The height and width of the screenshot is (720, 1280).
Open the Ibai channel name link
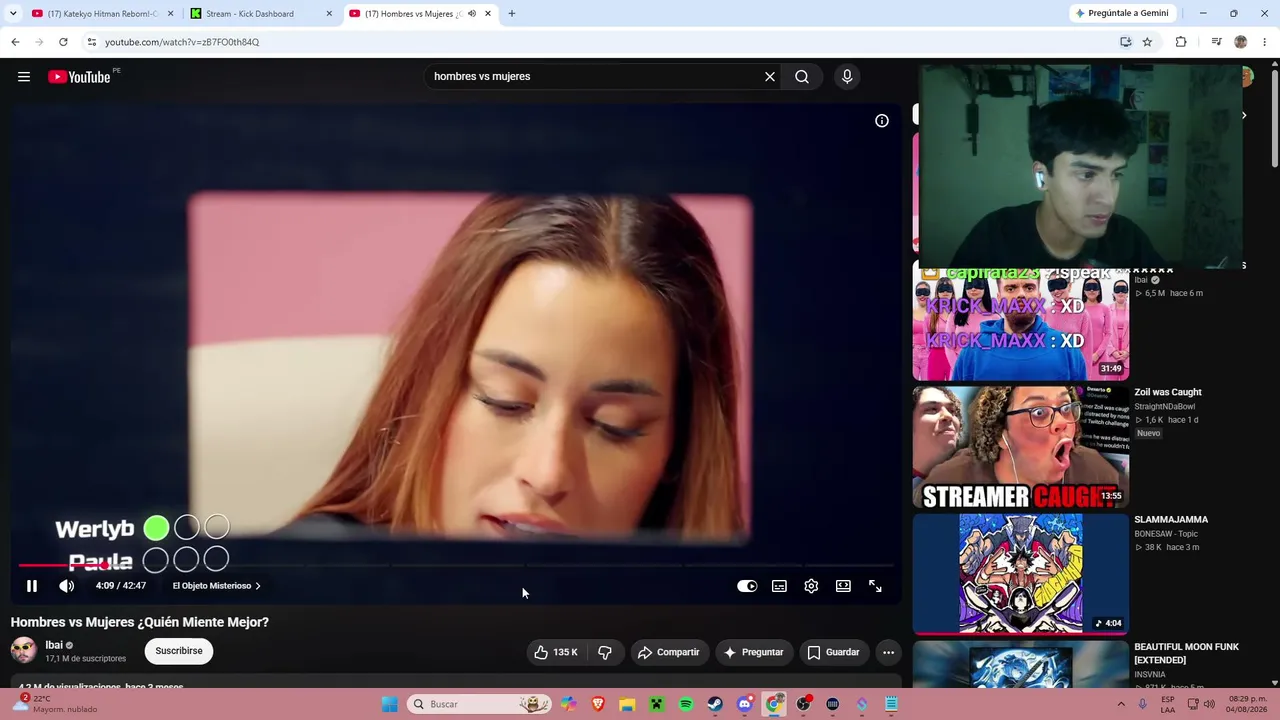click(54, 645)
